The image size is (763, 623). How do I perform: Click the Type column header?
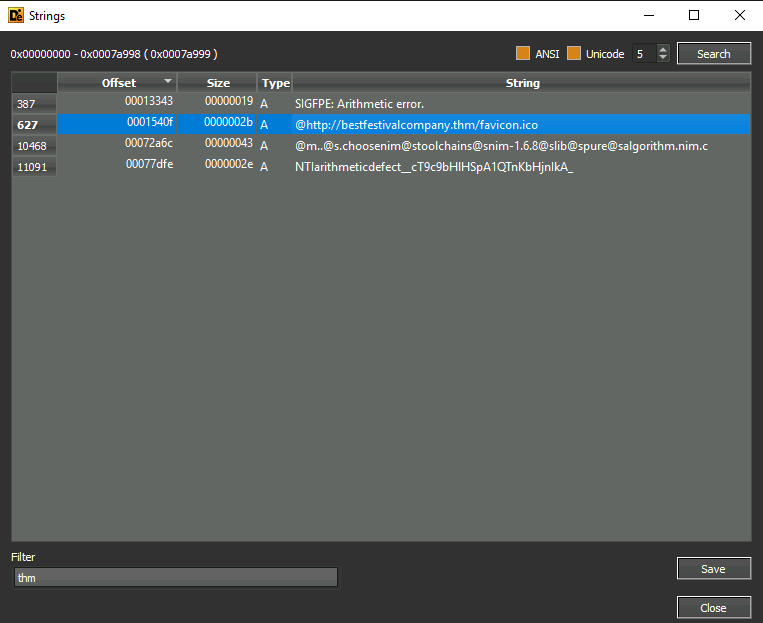pyautogui.click(x=275, y=83)
